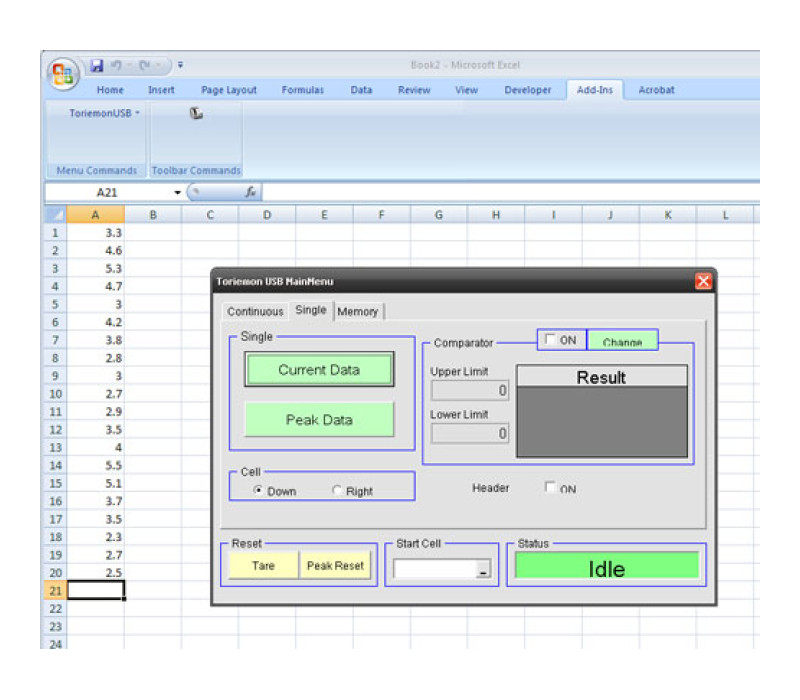This screenshot has width=800, height=700.
Task: Select the Add-Ins ribbon tab
Action: click(x=594, y=90)
